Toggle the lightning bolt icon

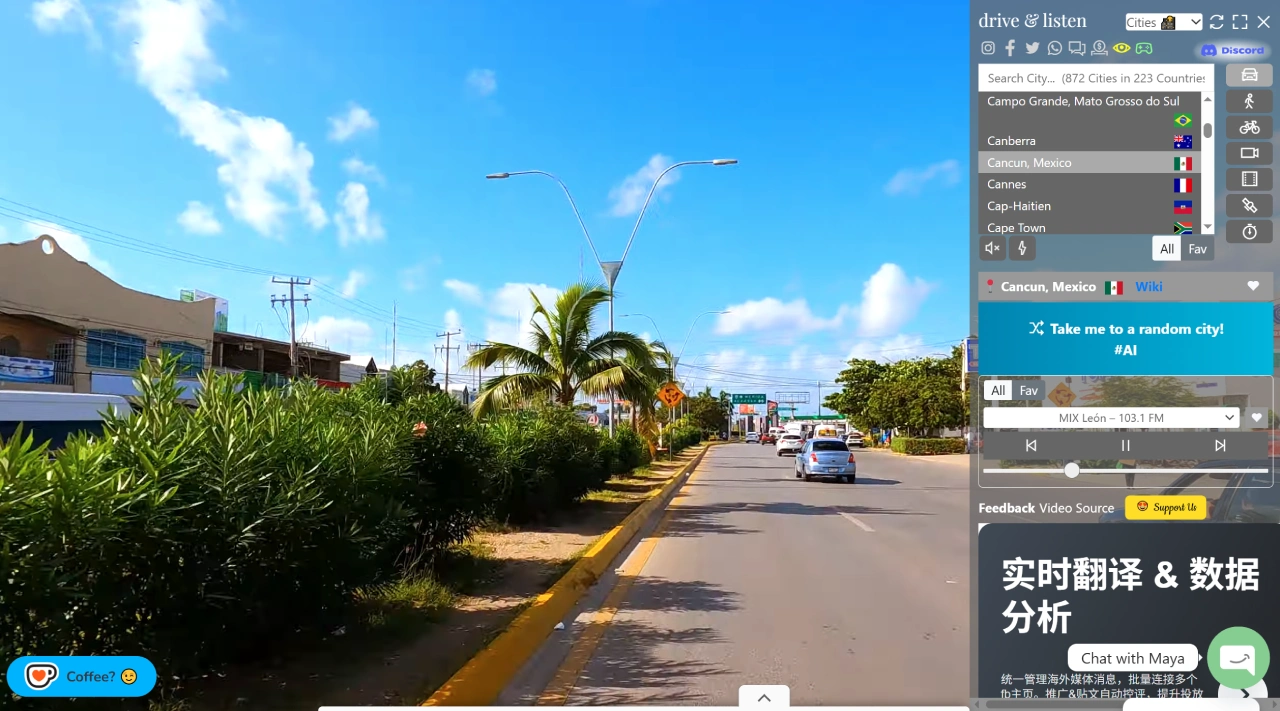(x=1022, y=248)
